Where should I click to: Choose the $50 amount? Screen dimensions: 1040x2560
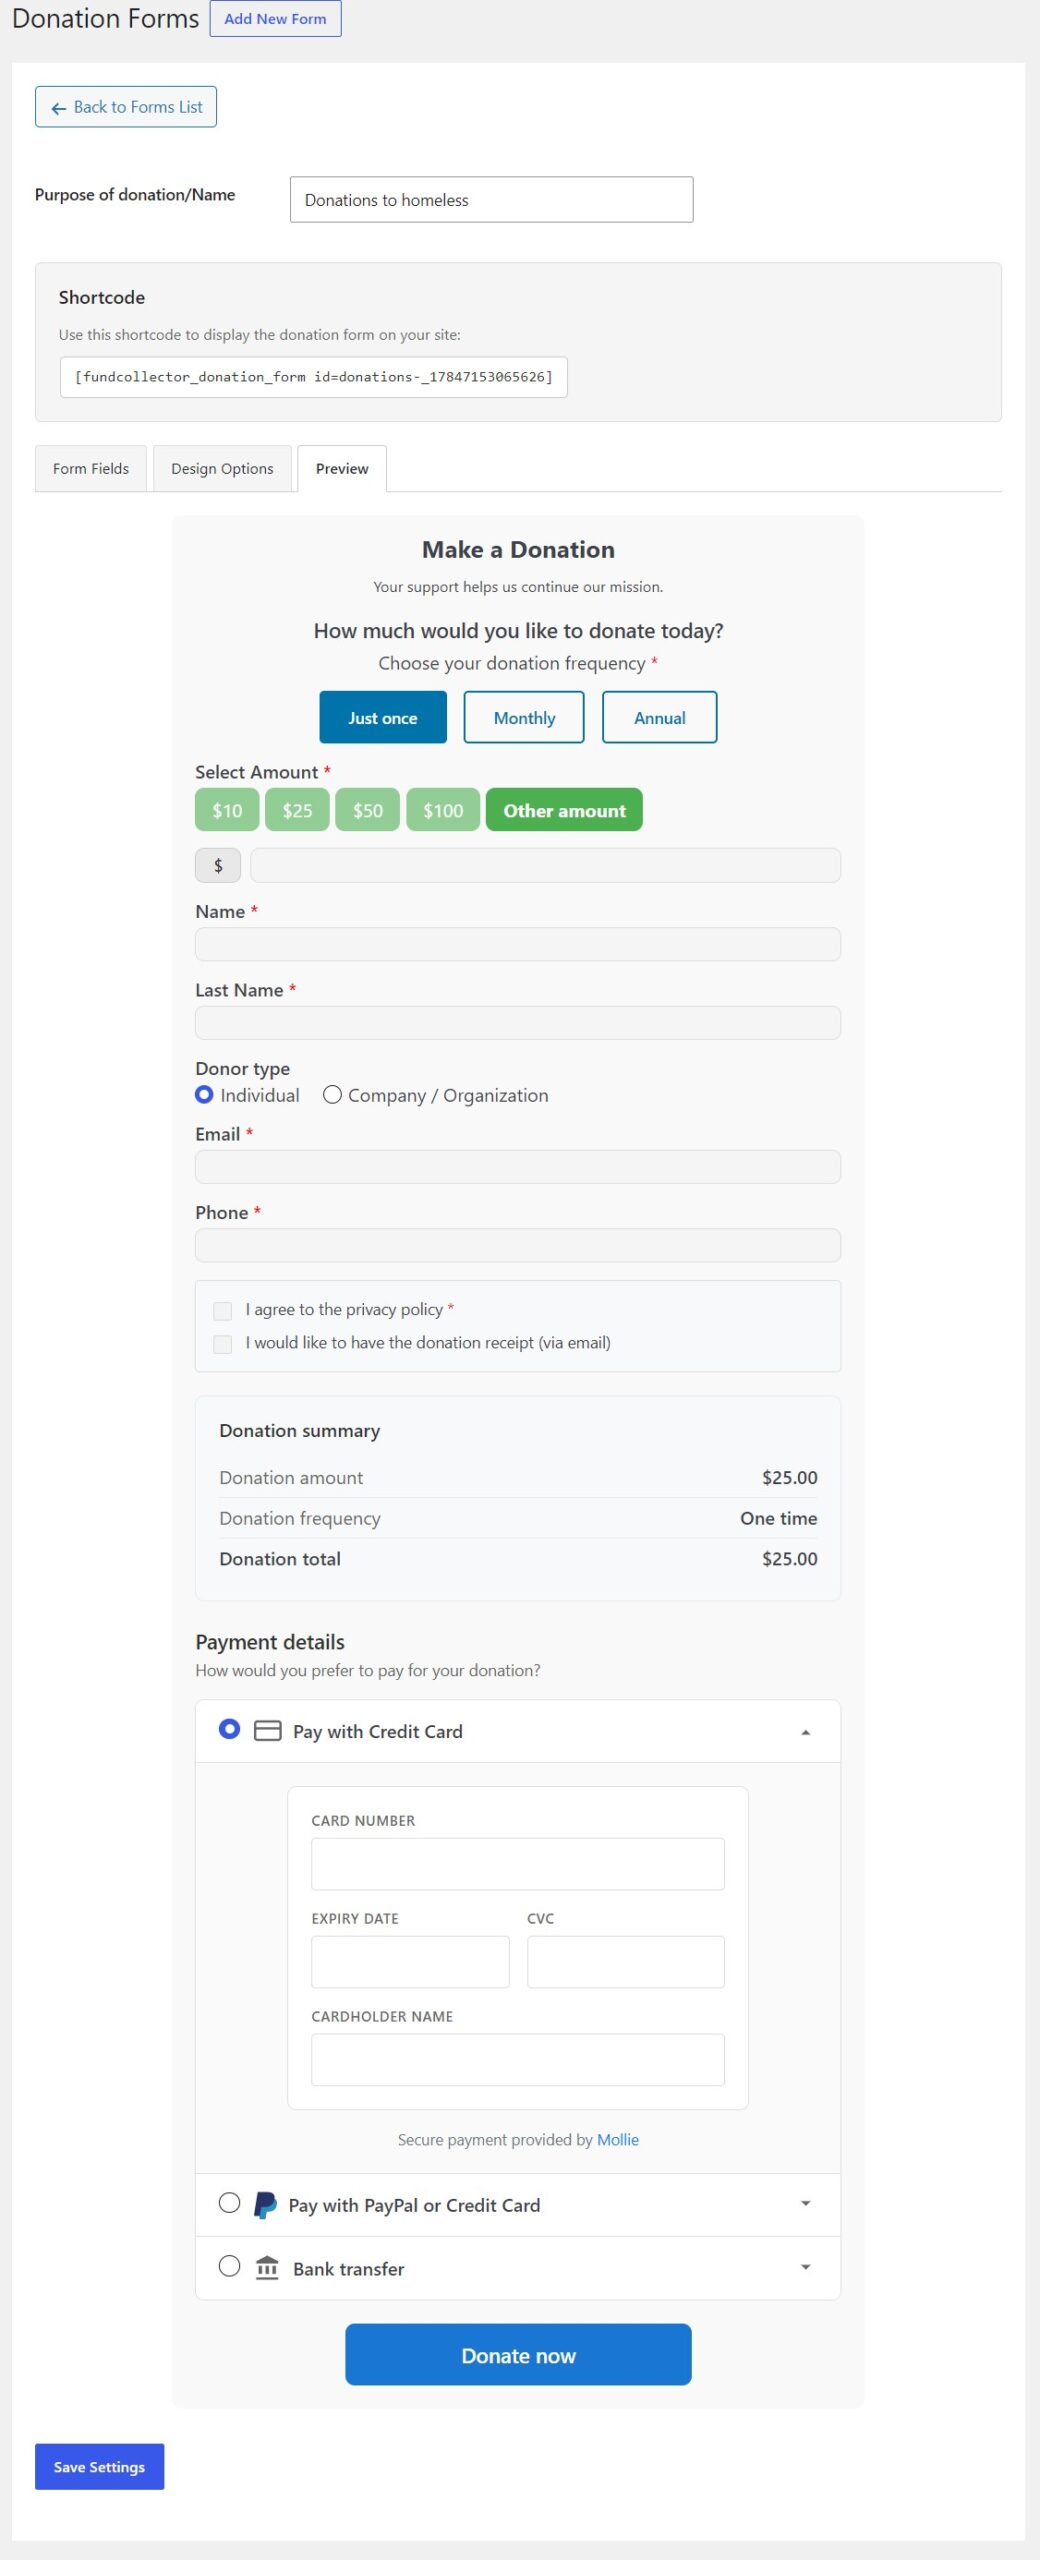368,810
